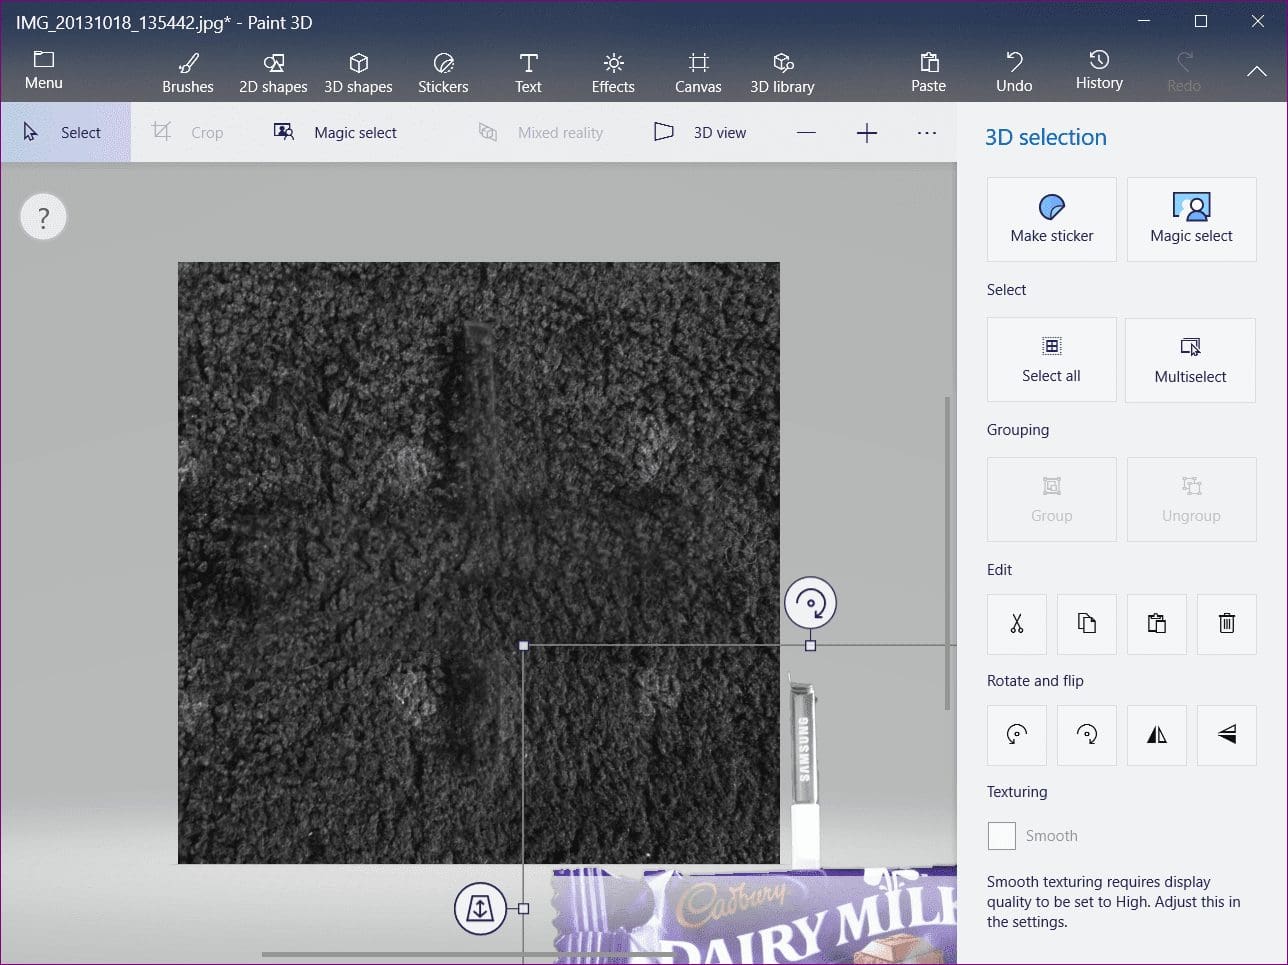This screenshot has width=1288, height=965.
Task: Flip horizontal icon
Action: [1157, 735]
